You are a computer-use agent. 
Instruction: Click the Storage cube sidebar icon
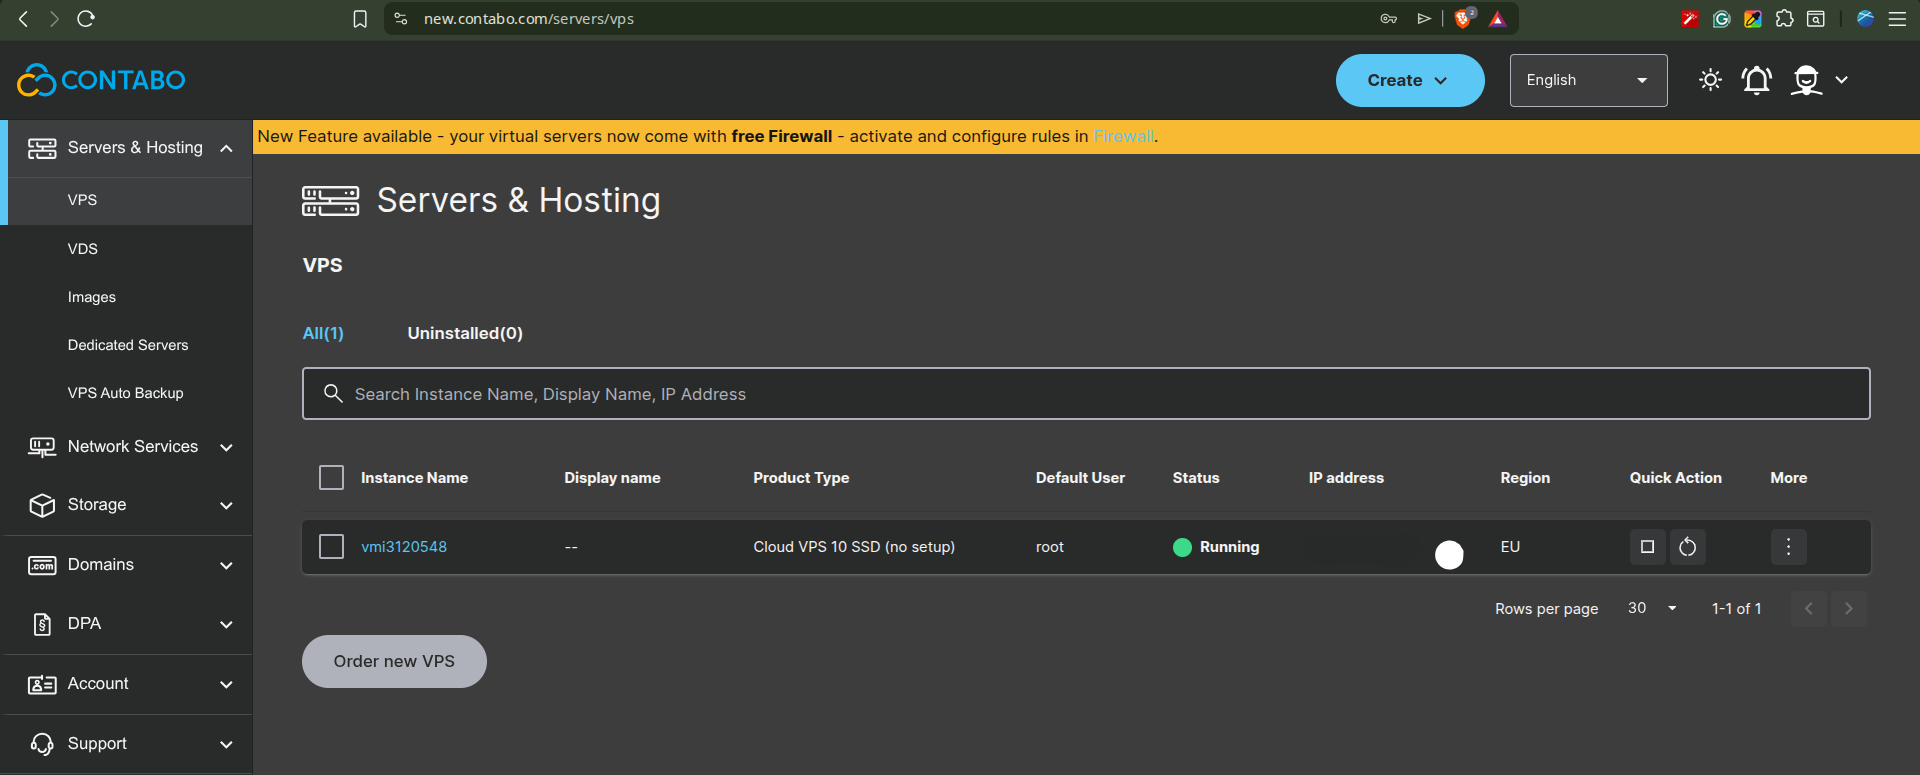click(x=42, y=505)
